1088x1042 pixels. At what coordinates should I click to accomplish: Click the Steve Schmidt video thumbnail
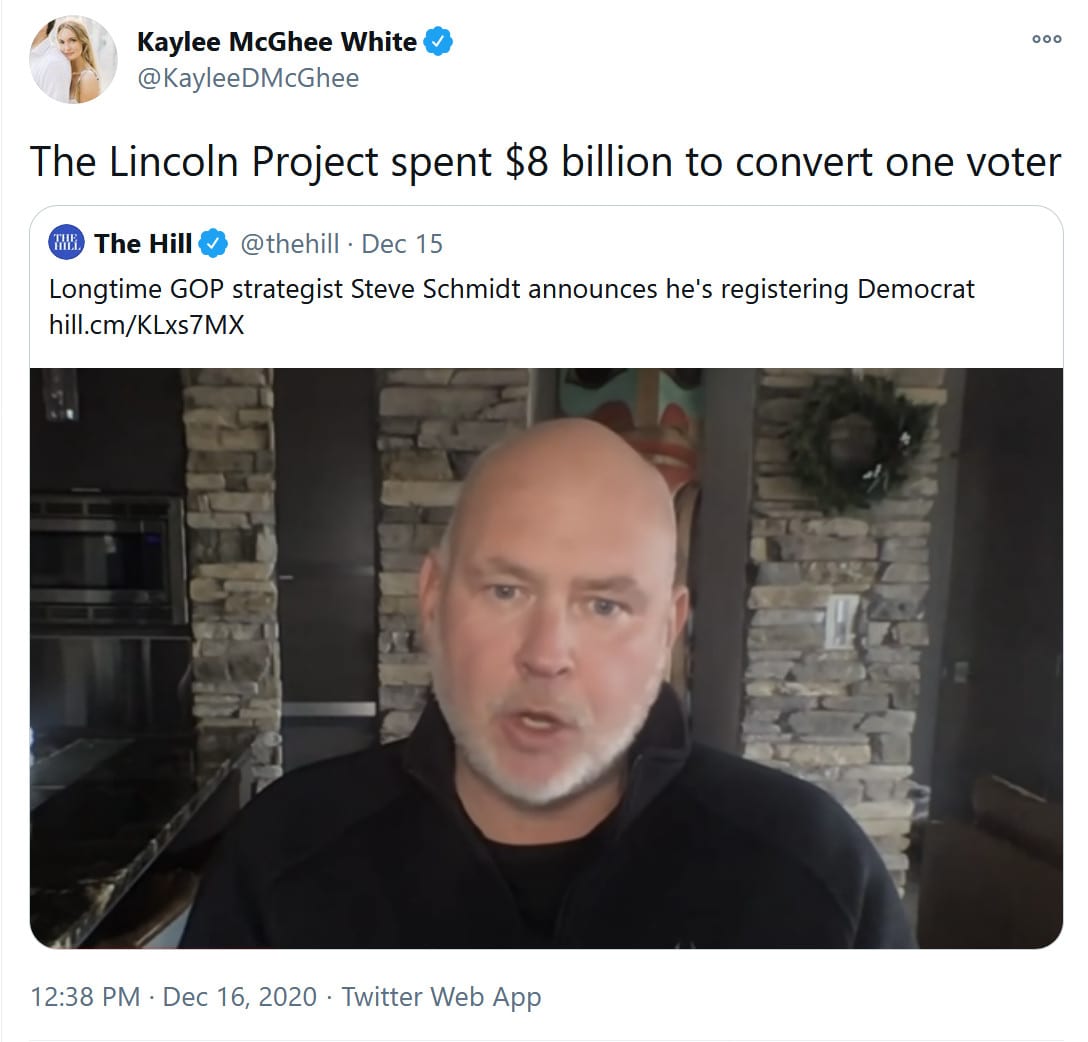click(x=546, y=658)
